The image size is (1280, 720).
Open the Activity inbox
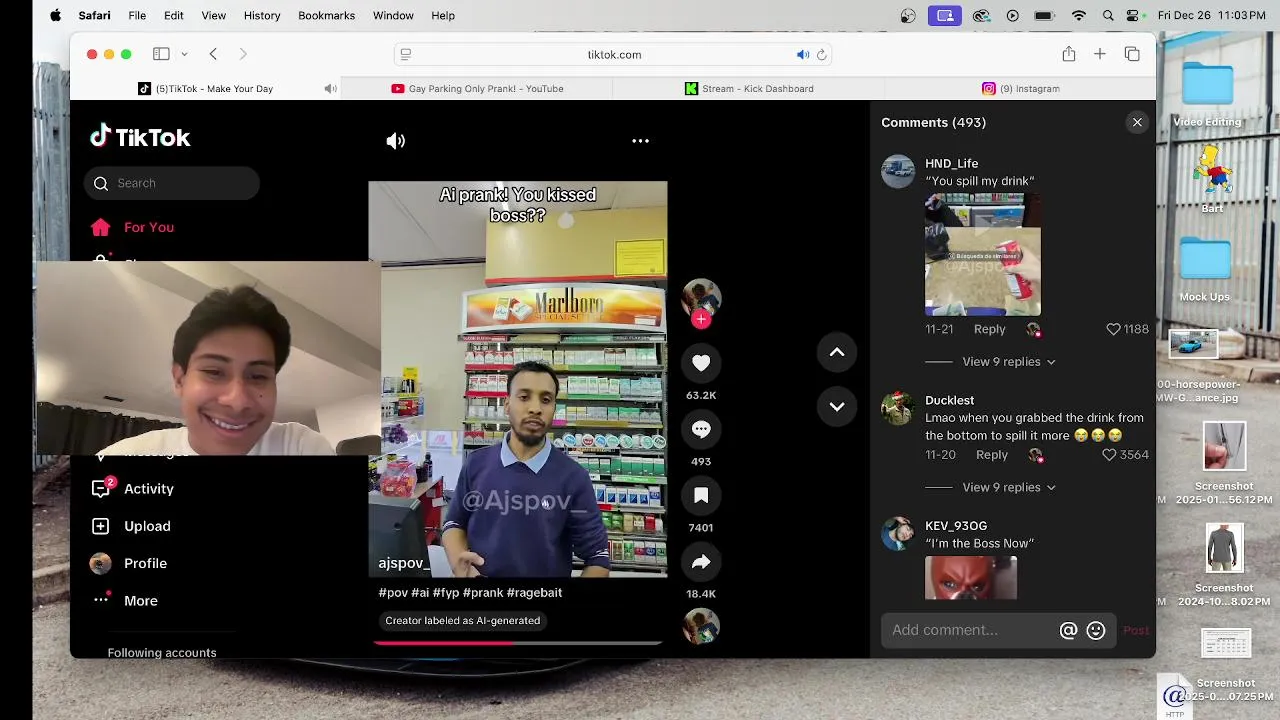134,489
